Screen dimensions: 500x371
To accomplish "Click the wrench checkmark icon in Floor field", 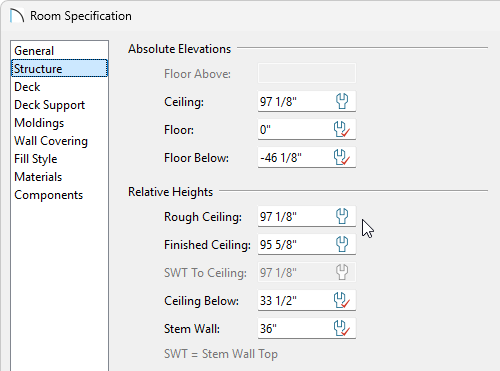I will click(x=342, y=129).
